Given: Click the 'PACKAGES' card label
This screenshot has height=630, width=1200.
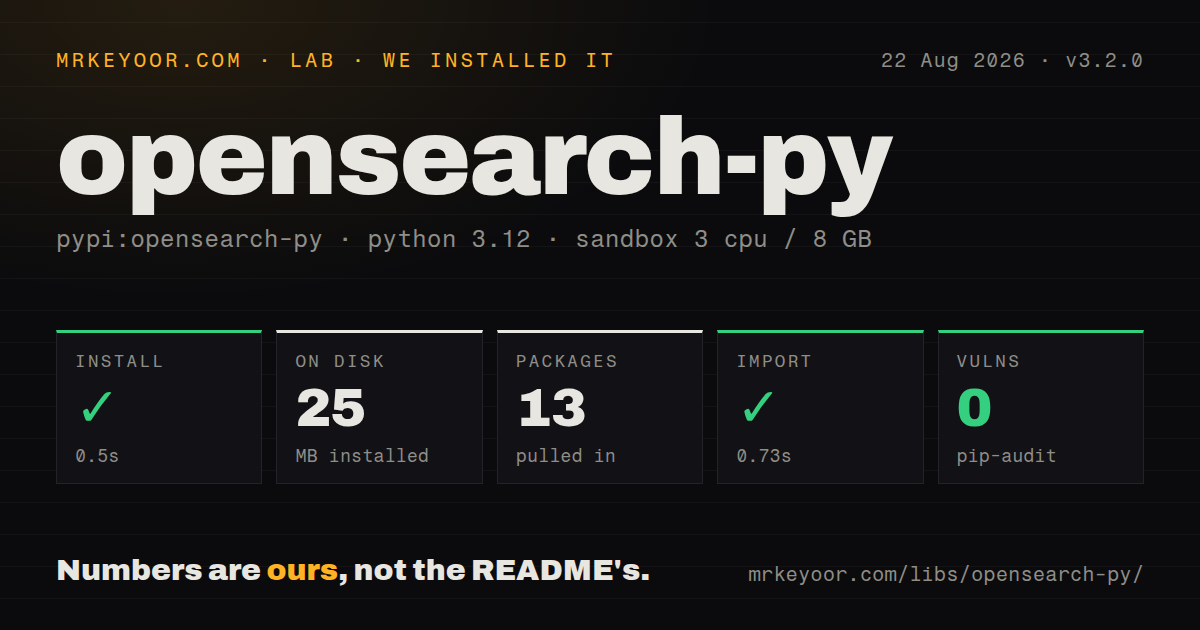Looking at the screenshot, I should [x=567, y=362].
